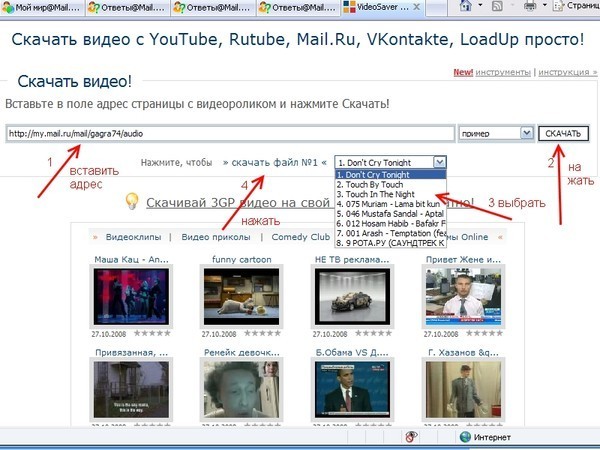Close the VideoSaver tab
Viewport: 600px width, 450px height.
pyautogui.click(x=417, y=7)
